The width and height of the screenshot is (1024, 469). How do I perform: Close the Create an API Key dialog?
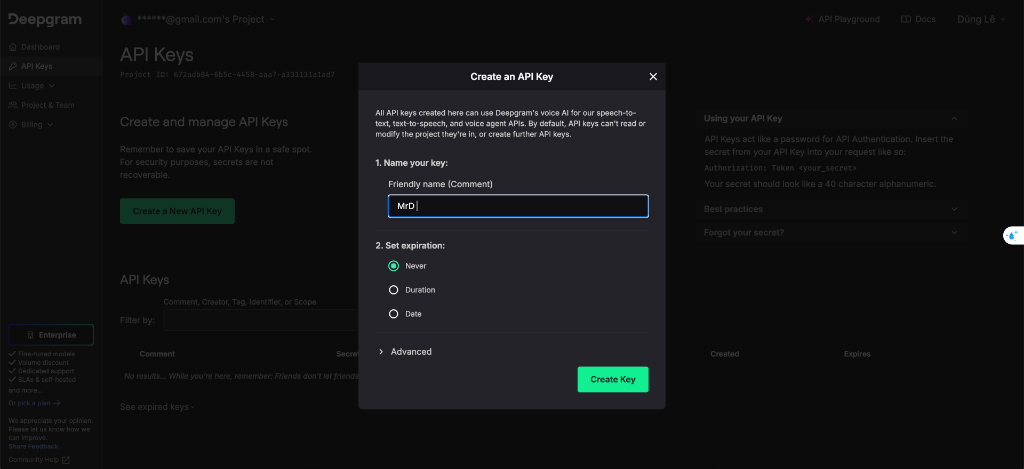(x=653, y=76)
